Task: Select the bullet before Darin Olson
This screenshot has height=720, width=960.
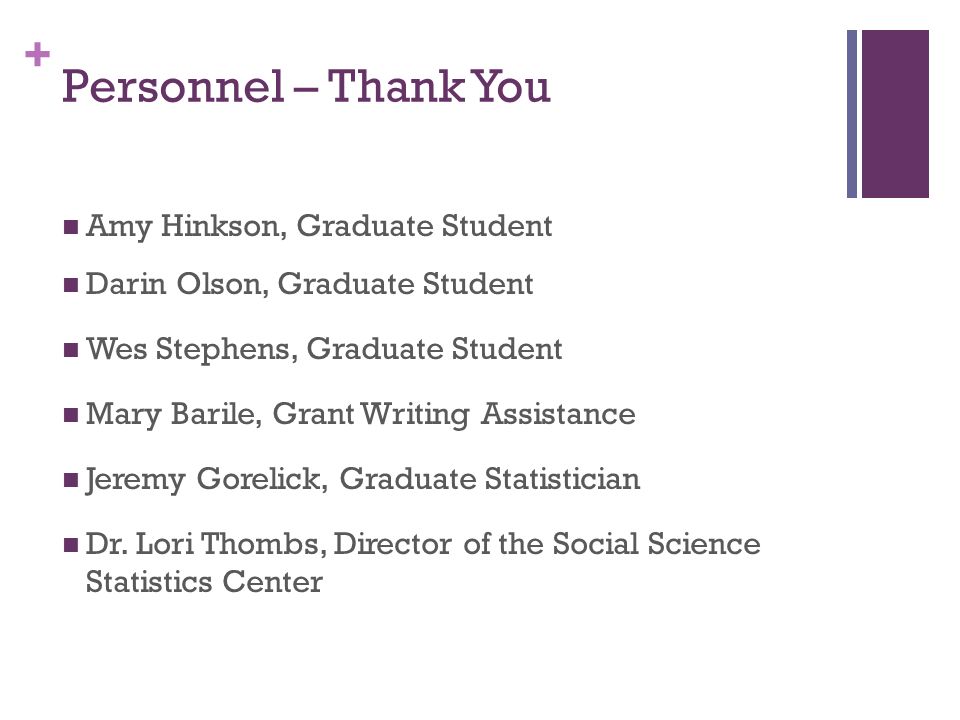Action: tap(71, 285)
